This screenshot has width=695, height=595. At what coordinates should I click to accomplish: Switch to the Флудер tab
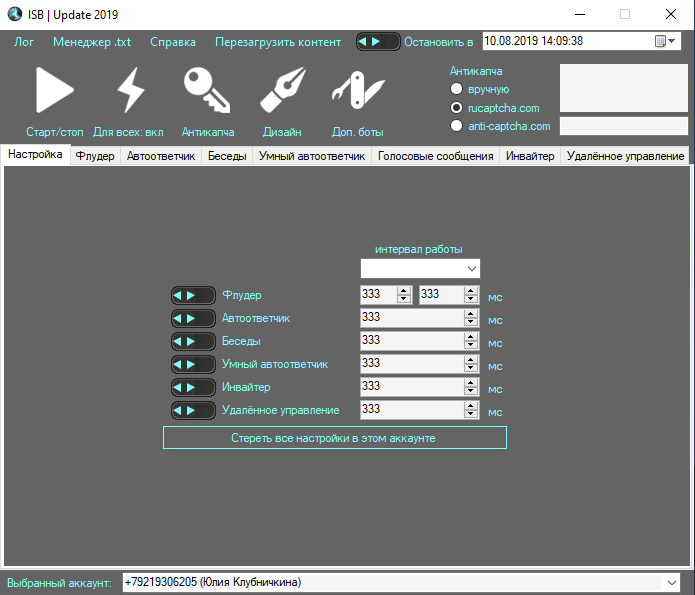point(95,156)
